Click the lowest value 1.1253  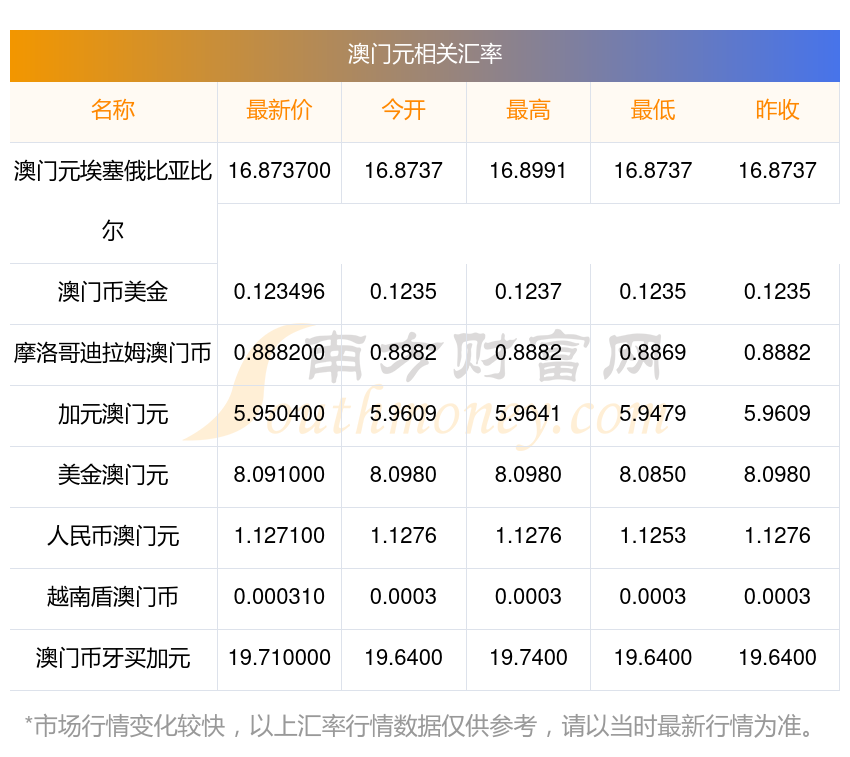pos(653,536)
